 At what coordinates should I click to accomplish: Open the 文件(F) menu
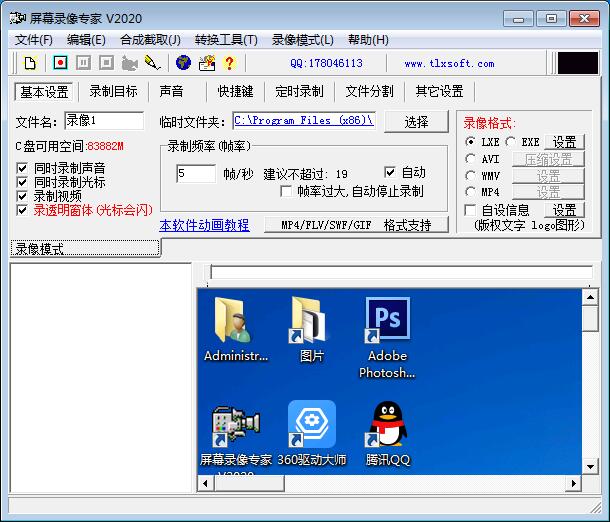tap(33, 40)
